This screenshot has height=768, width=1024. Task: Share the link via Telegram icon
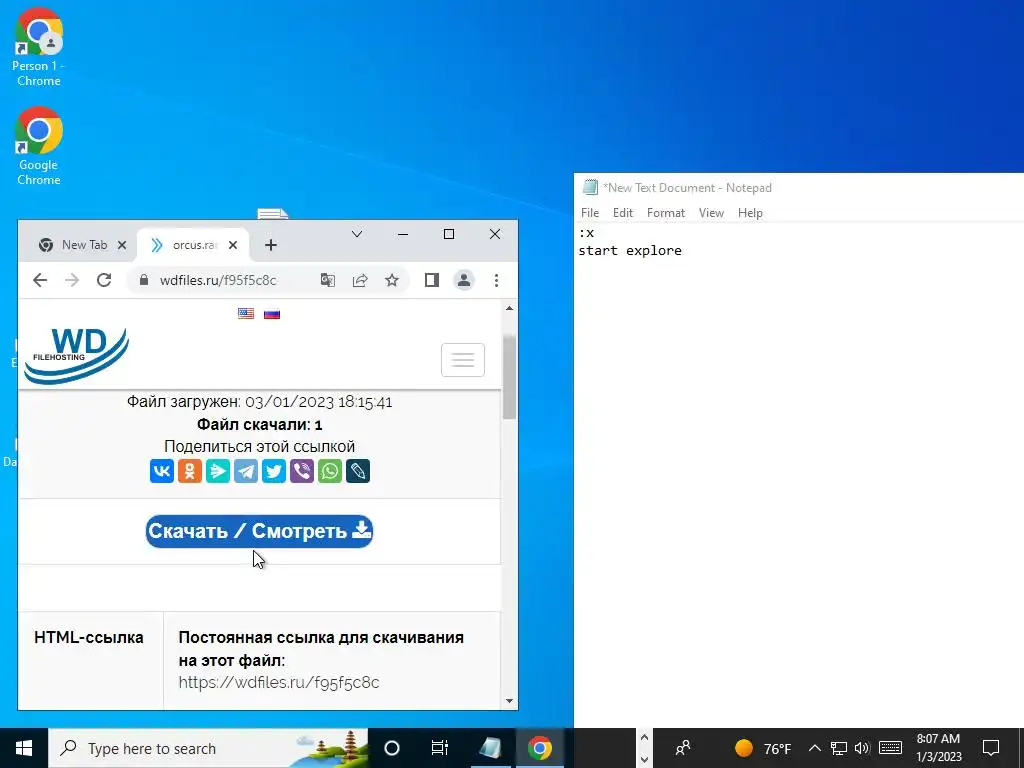point(246,471)
